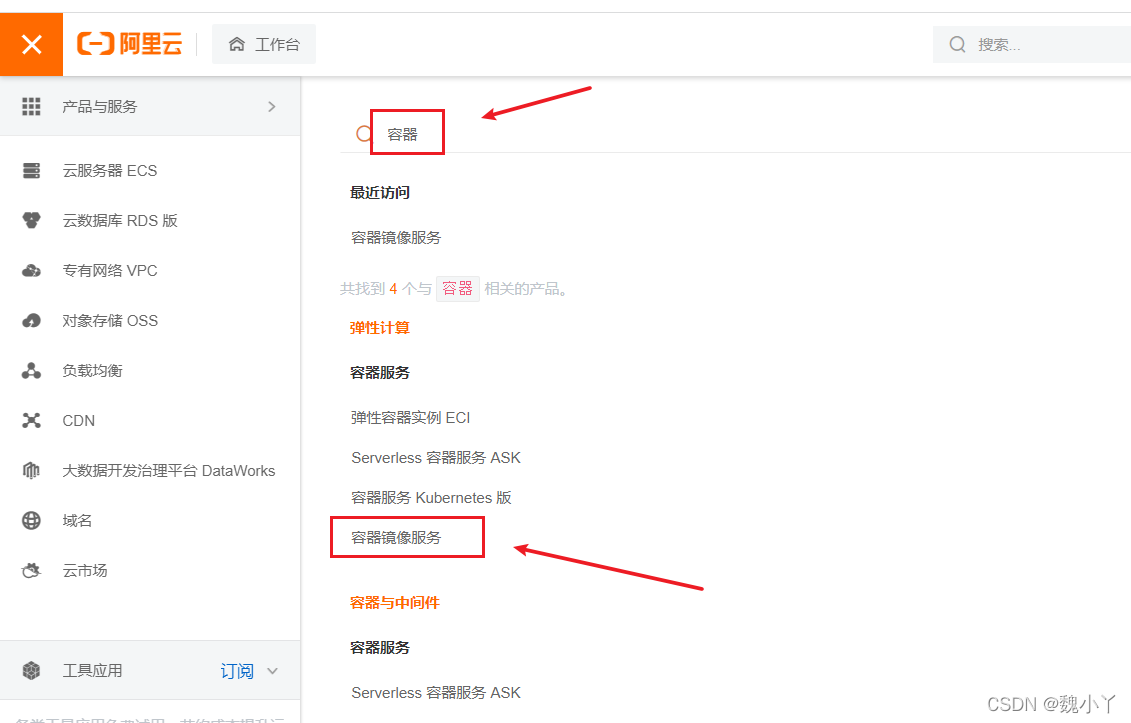The height and width of the screenshot is (723, 1131).
Task: Click the Alibaba Cloud logo
Action: pyautogui.click(x=130, y=44)
